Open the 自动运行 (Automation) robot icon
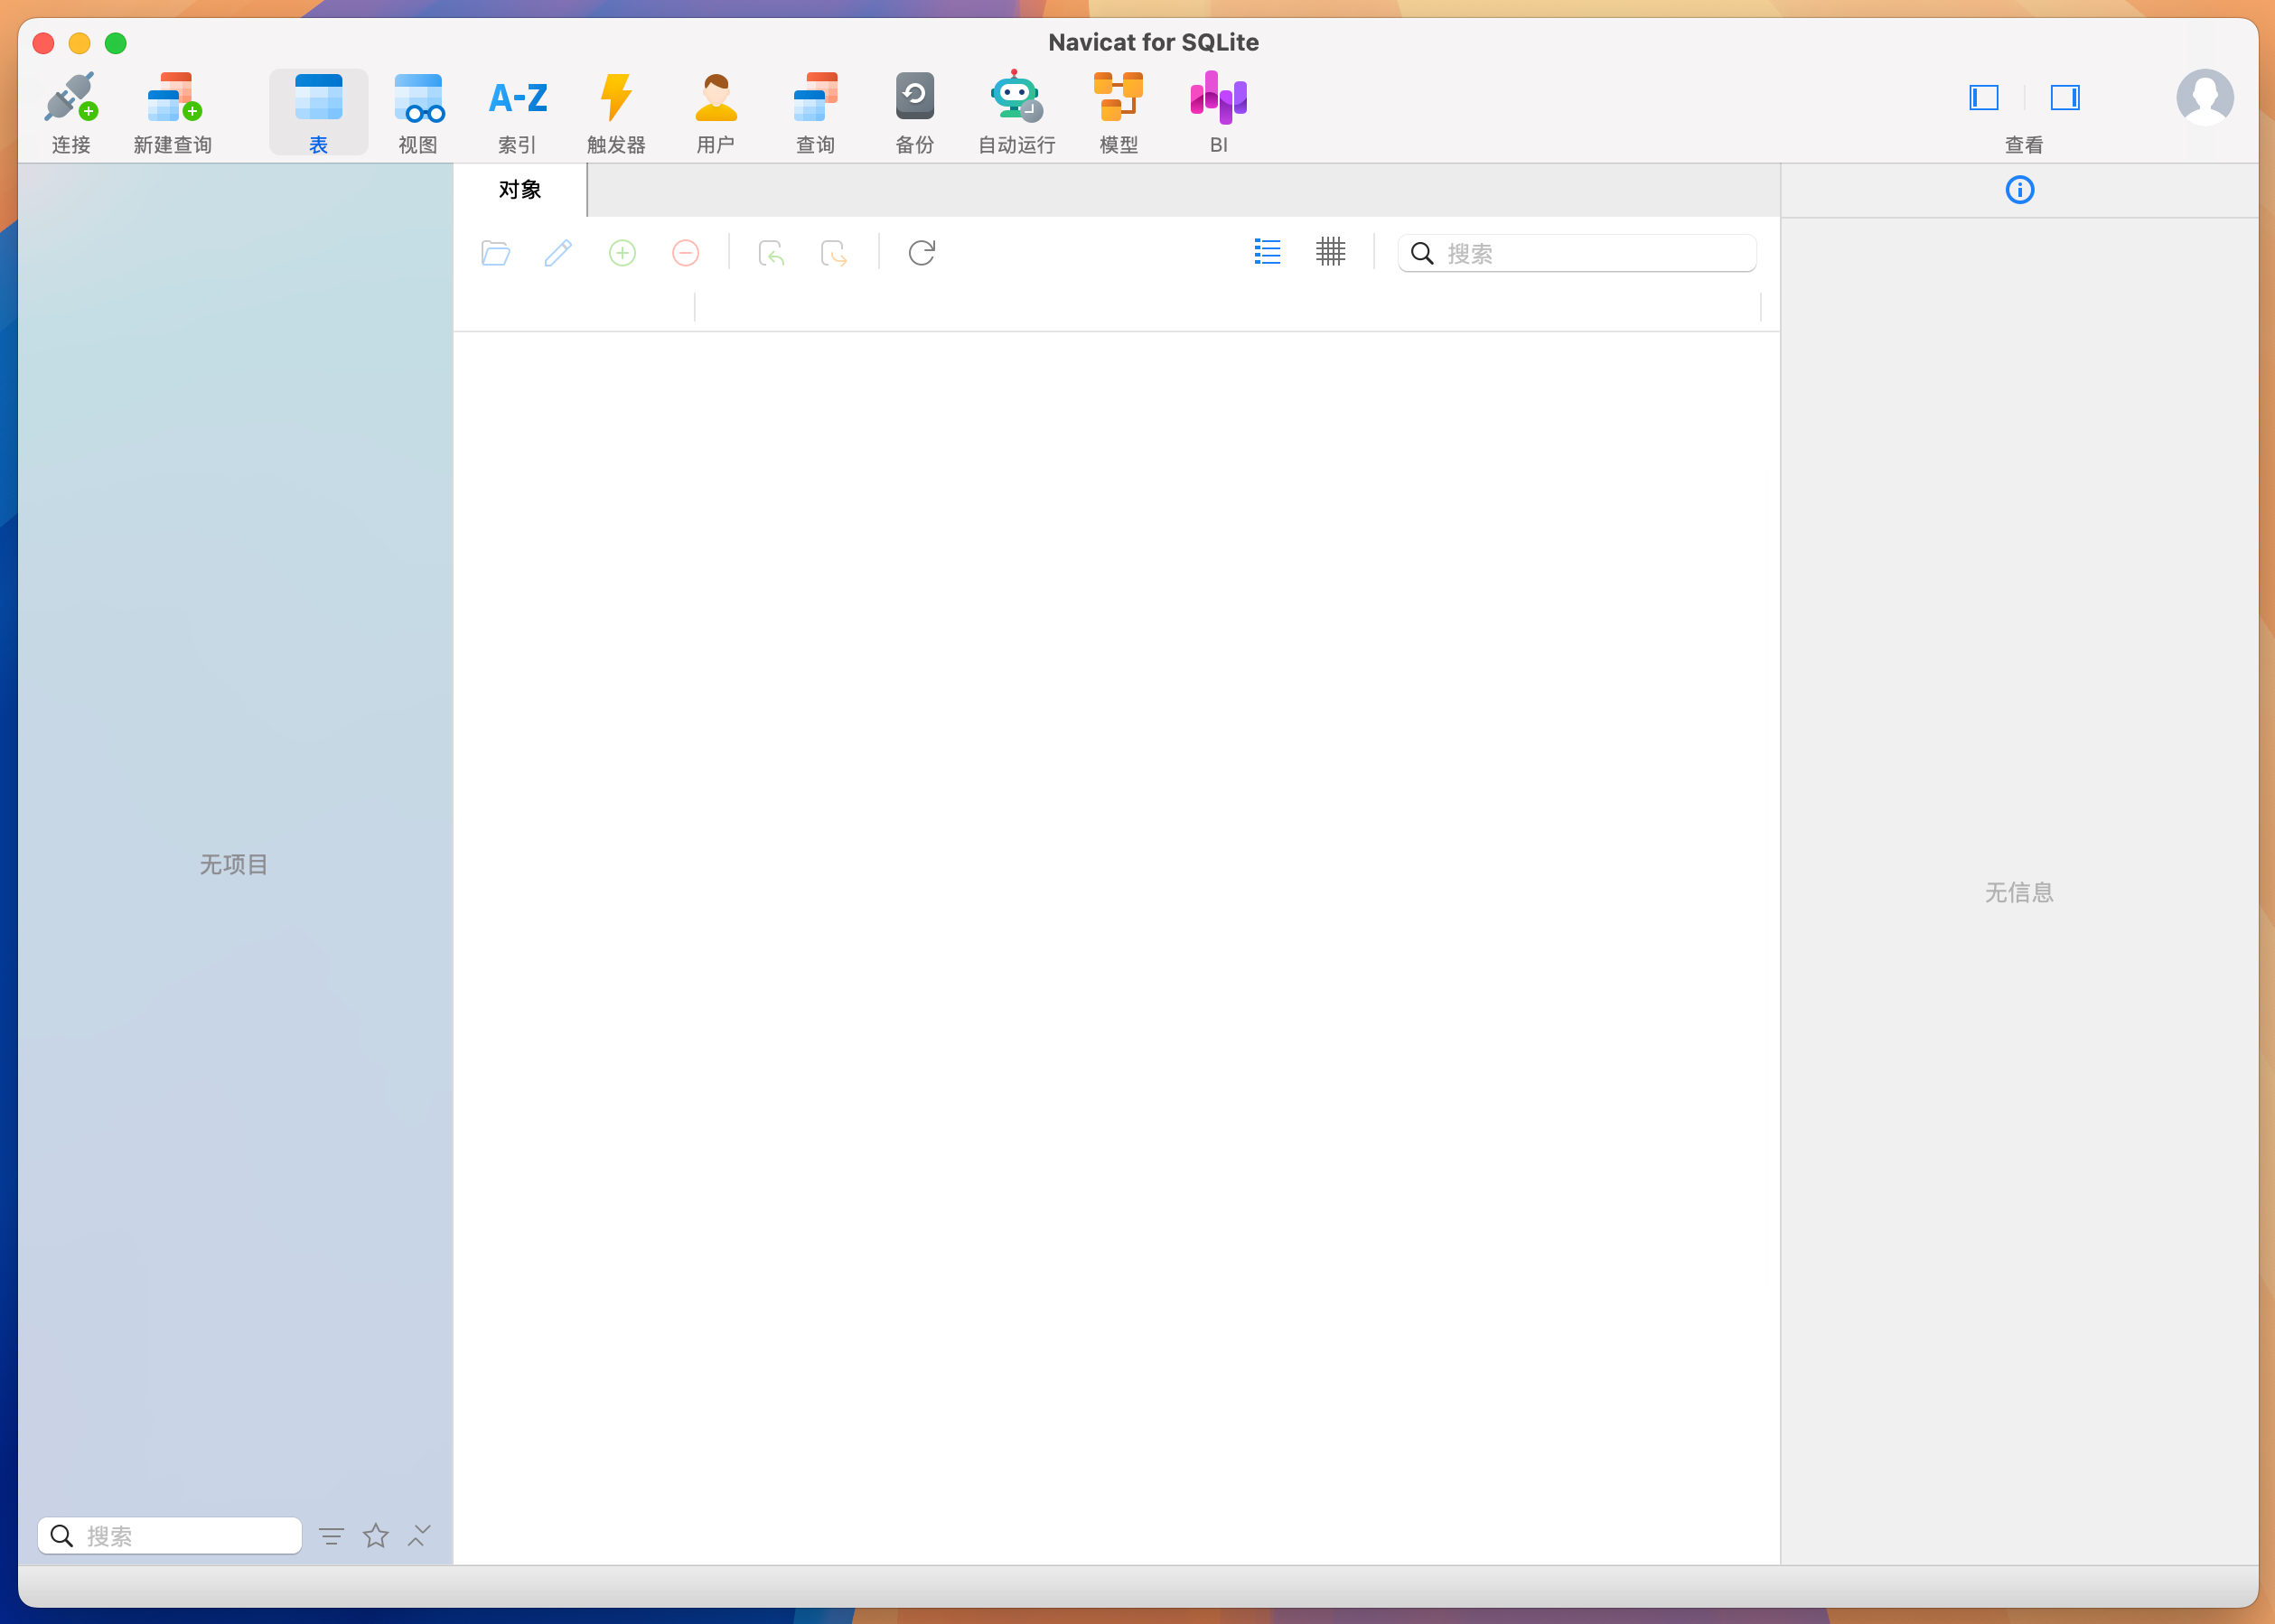 coord(1016,111)
